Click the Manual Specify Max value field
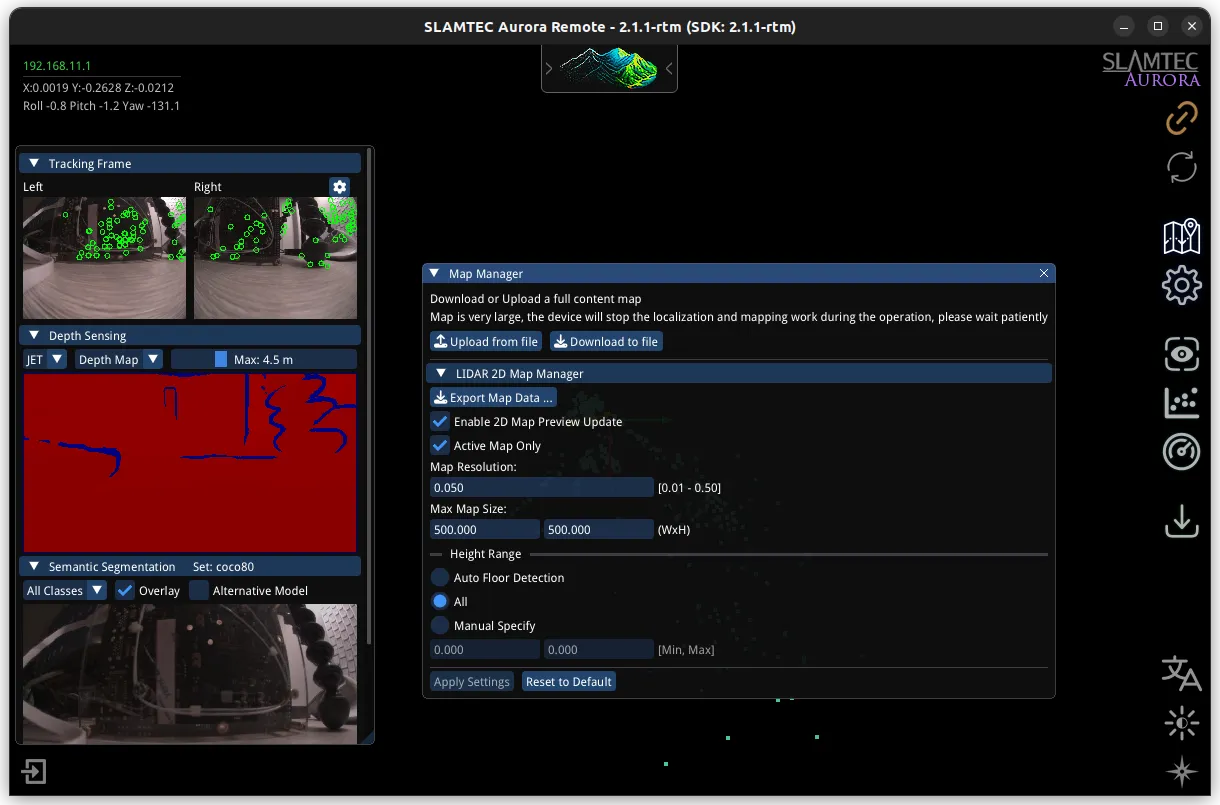Viewport: 1220px width, 805px height. pos(598,649)
